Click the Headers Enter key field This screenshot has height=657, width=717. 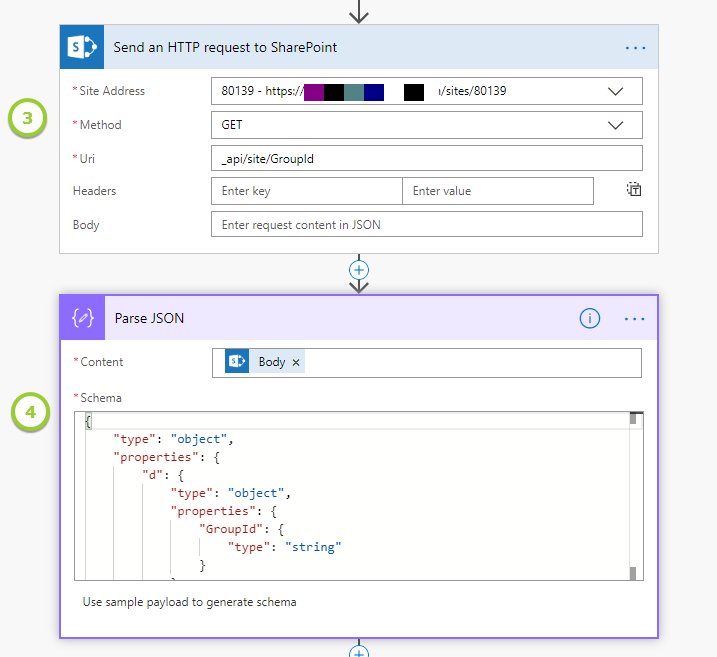pyautogui.click(x=306, y=191)
